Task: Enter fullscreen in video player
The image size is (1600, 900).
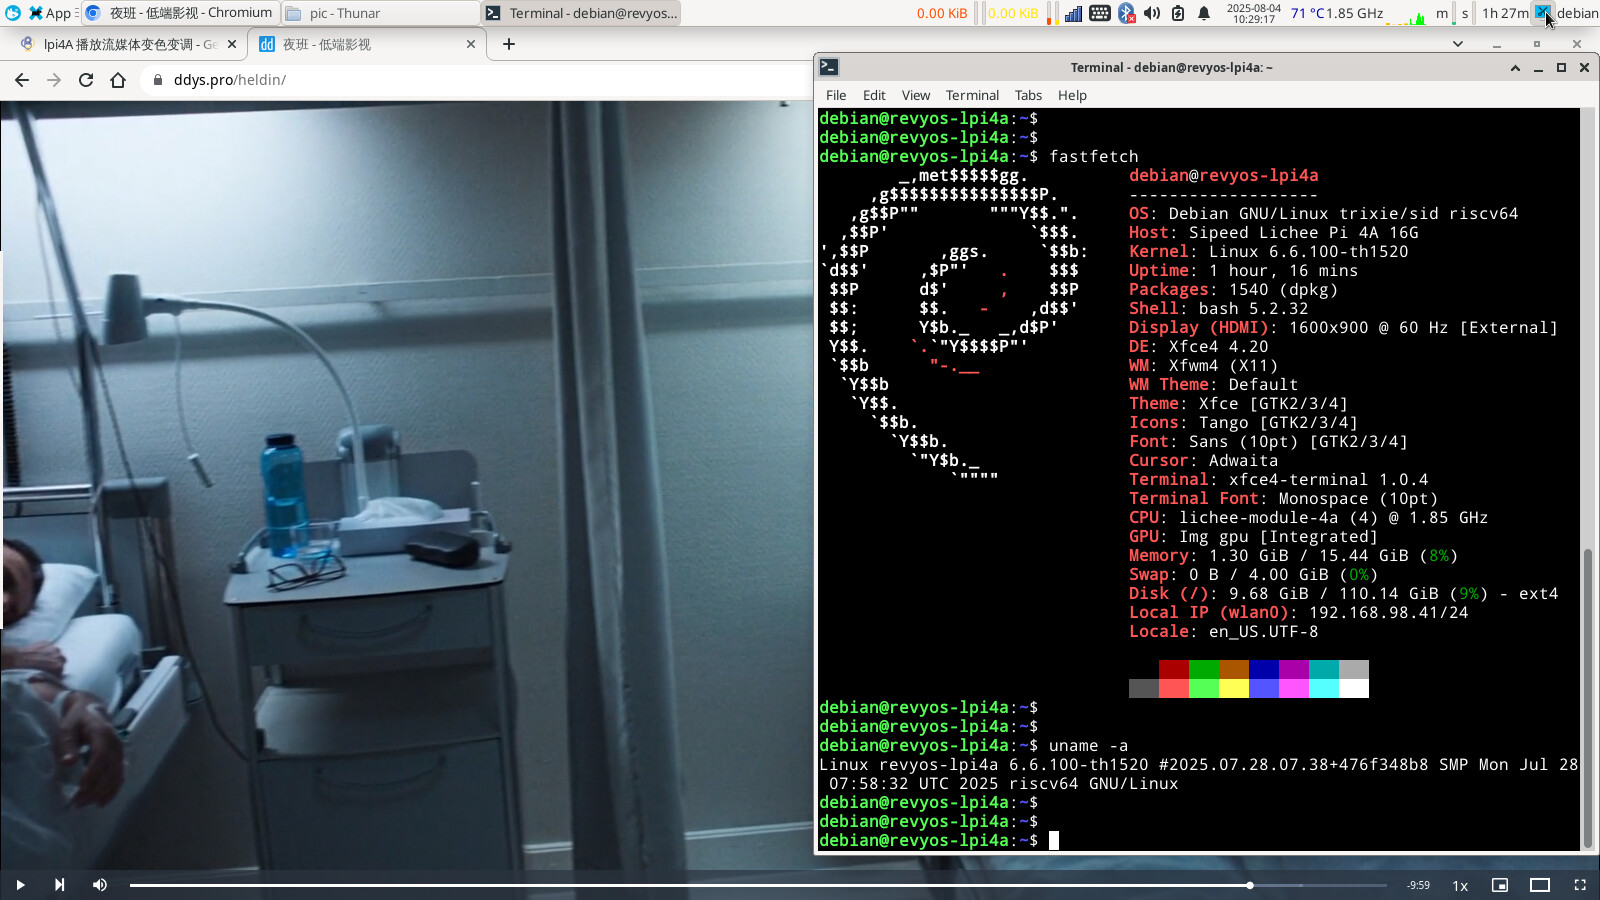Action: pyautogui.click(x=1580, y=885)
